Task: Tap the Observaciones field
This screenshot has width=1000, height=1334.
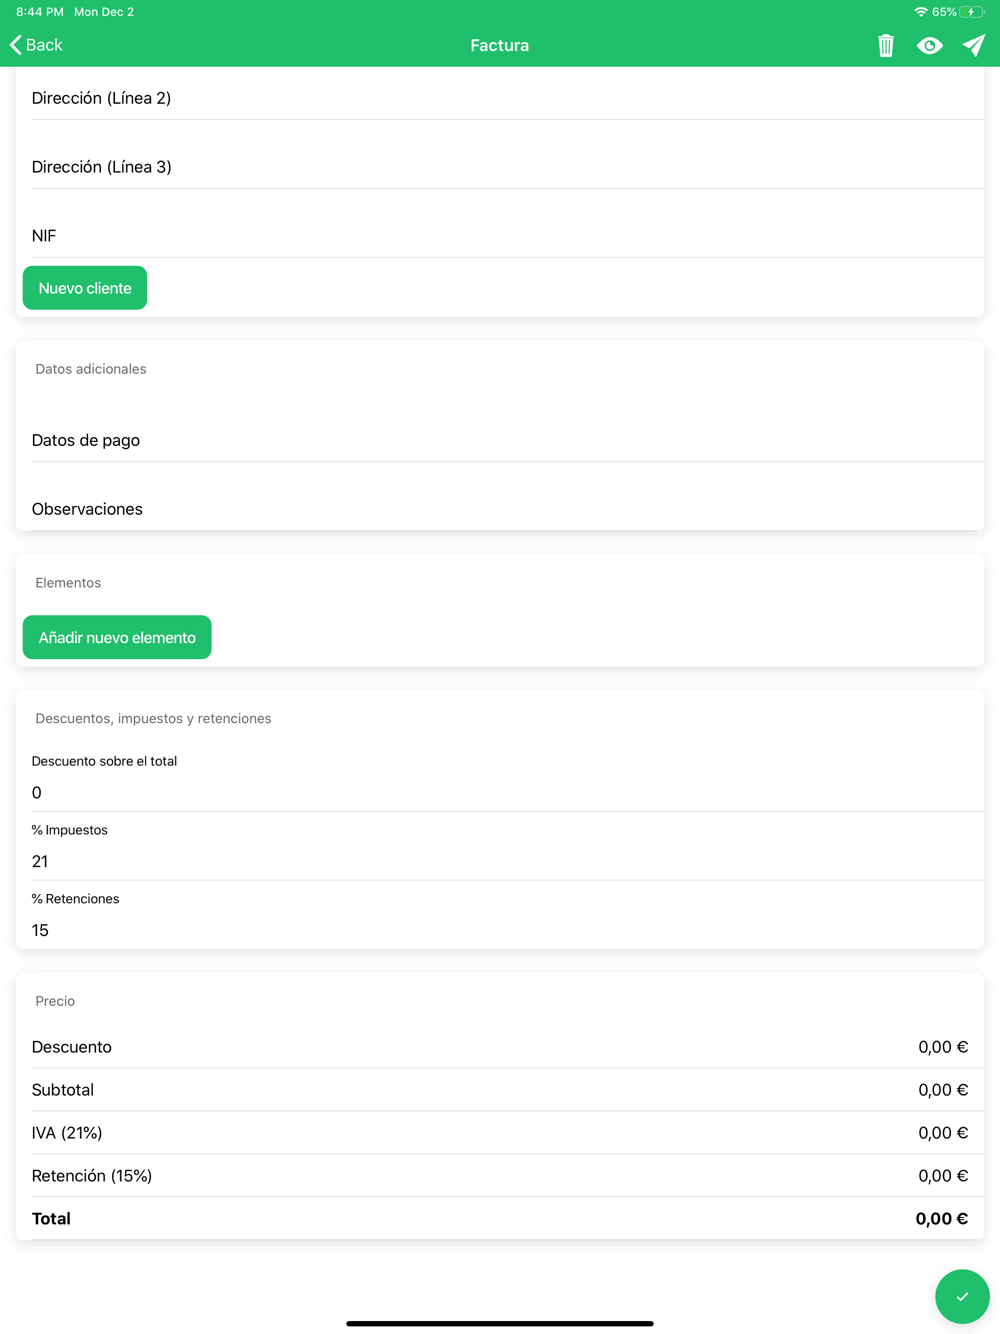Action: 508,509
